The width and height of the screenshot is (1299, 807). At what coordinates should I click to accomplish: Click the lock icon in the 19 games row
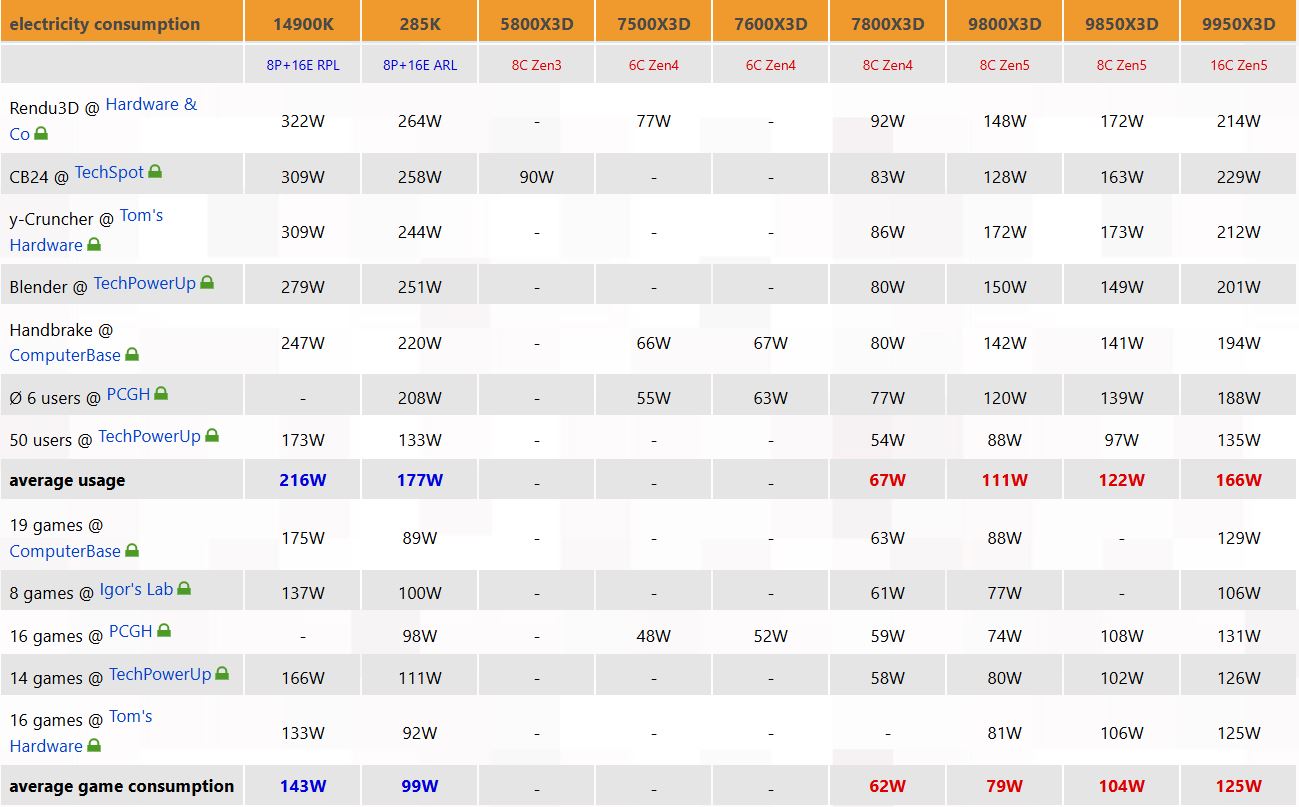(x=132, y=551)
